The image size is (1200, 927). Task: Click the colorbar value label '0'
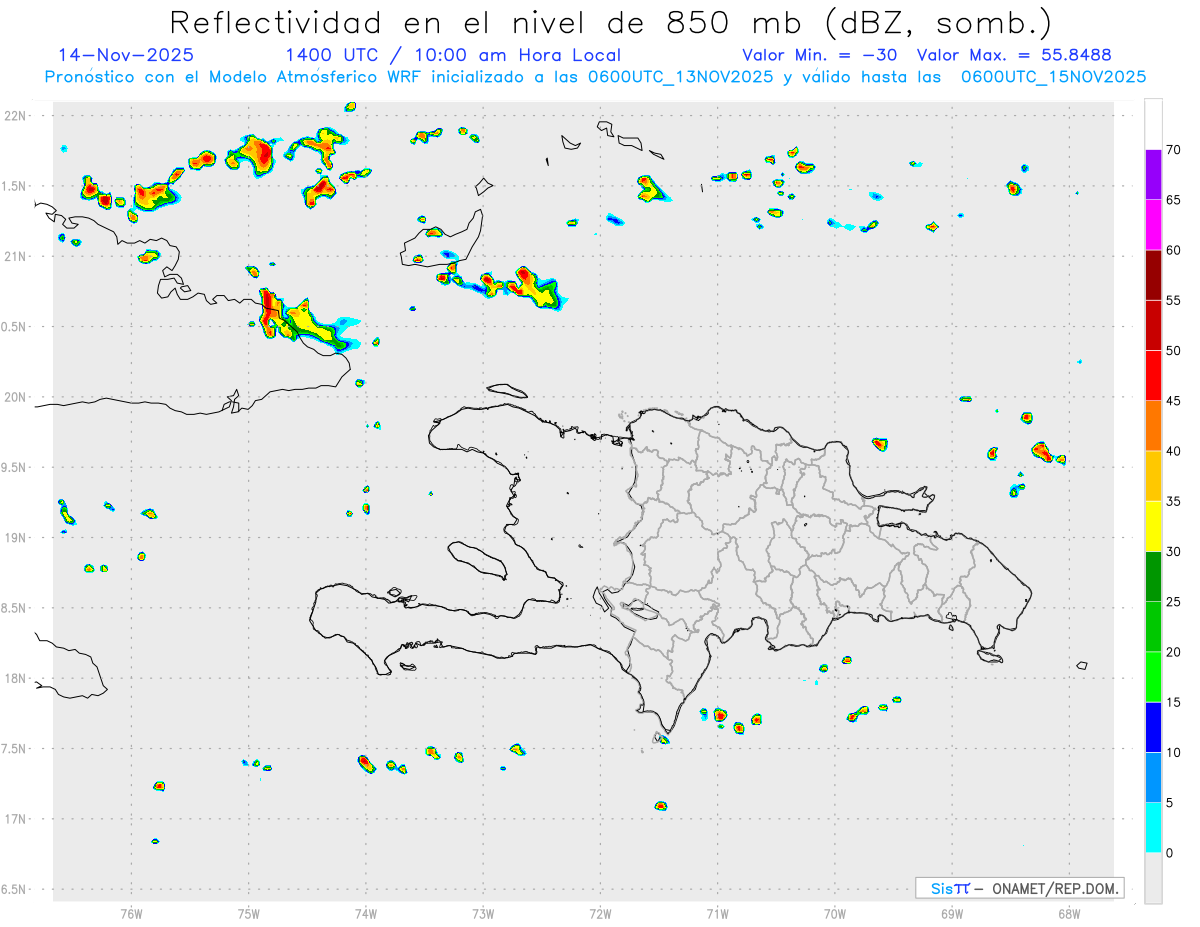coord(1169,853)
